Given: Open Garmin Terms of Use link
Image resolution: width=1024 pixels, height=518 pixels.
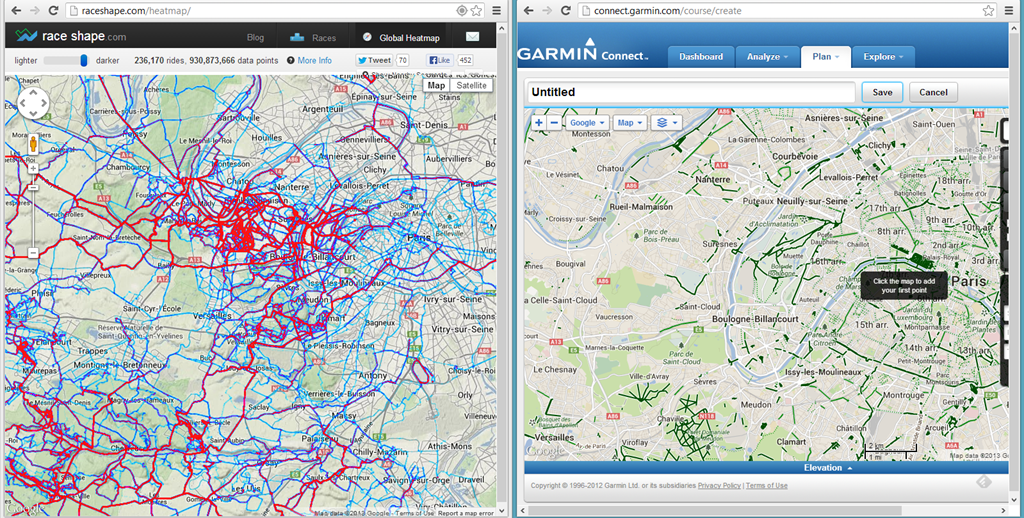Looking at the screenshot, I should [x=767, y=485].
